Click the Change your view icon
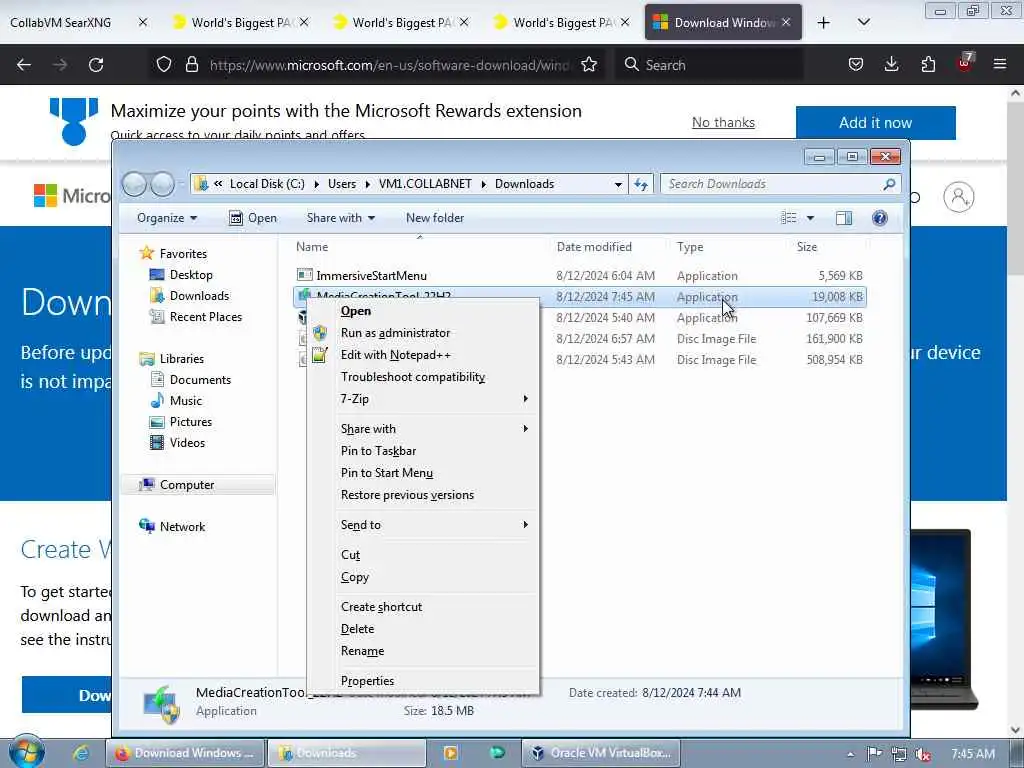 tap(789, 218)
